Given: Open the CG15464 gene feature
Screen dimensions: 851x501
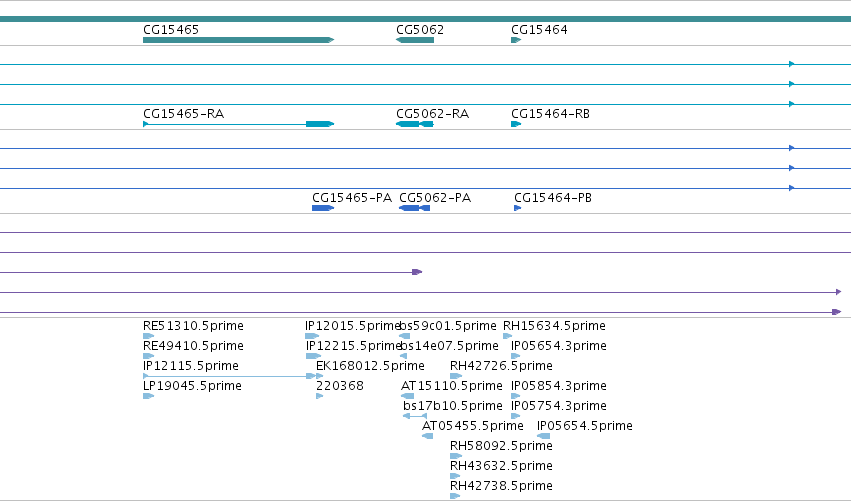Looking at the screenshot, I should (516, 40).
